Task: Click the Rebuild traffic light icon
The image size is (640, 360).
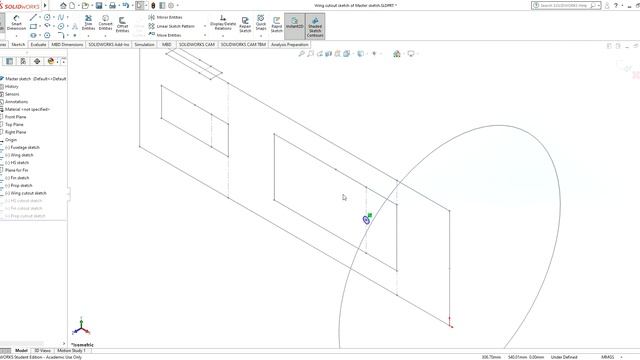Action: pyautogui.click(x=153, y=5)
